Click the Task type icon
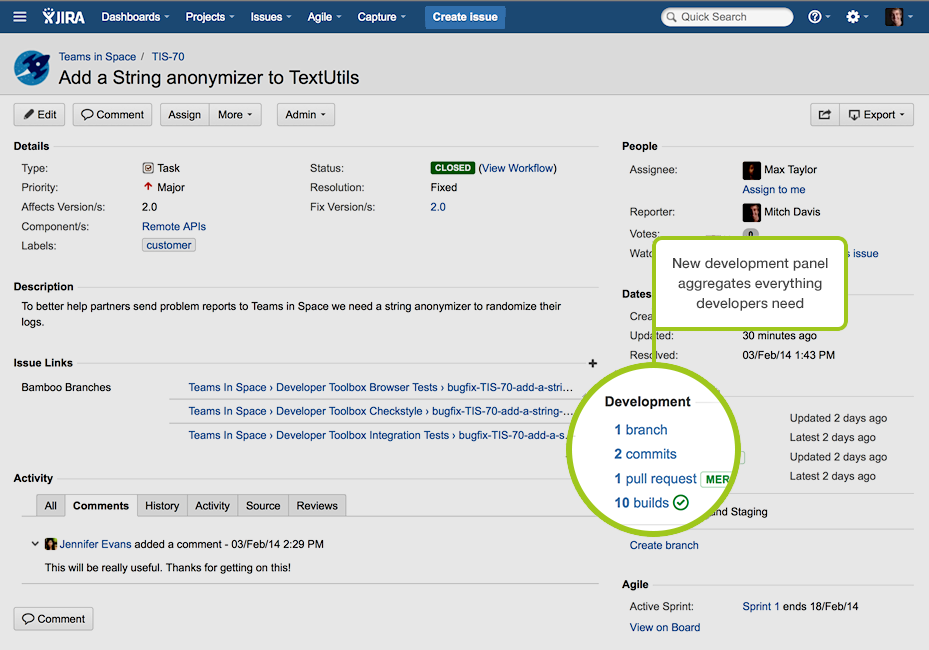The width and height of the screenshot is (929, 650). coord(148,168)
